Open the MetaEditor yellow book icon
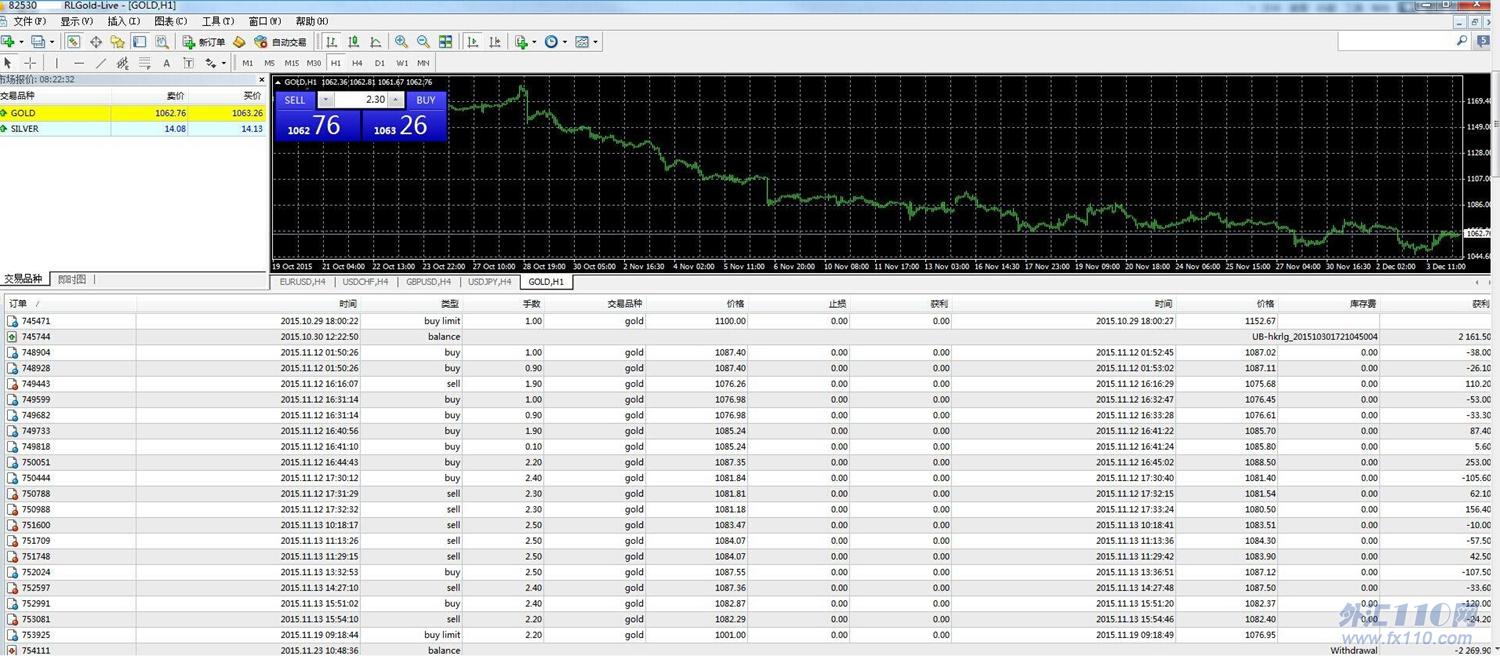The width and height of the screenshot is (1500, 656). [239, 42]
